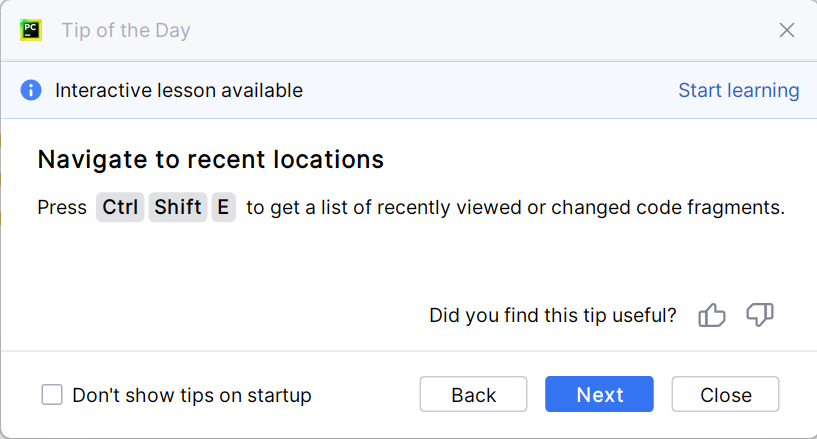Open the Start learning link
817x439 pixels.
[738, 90]
